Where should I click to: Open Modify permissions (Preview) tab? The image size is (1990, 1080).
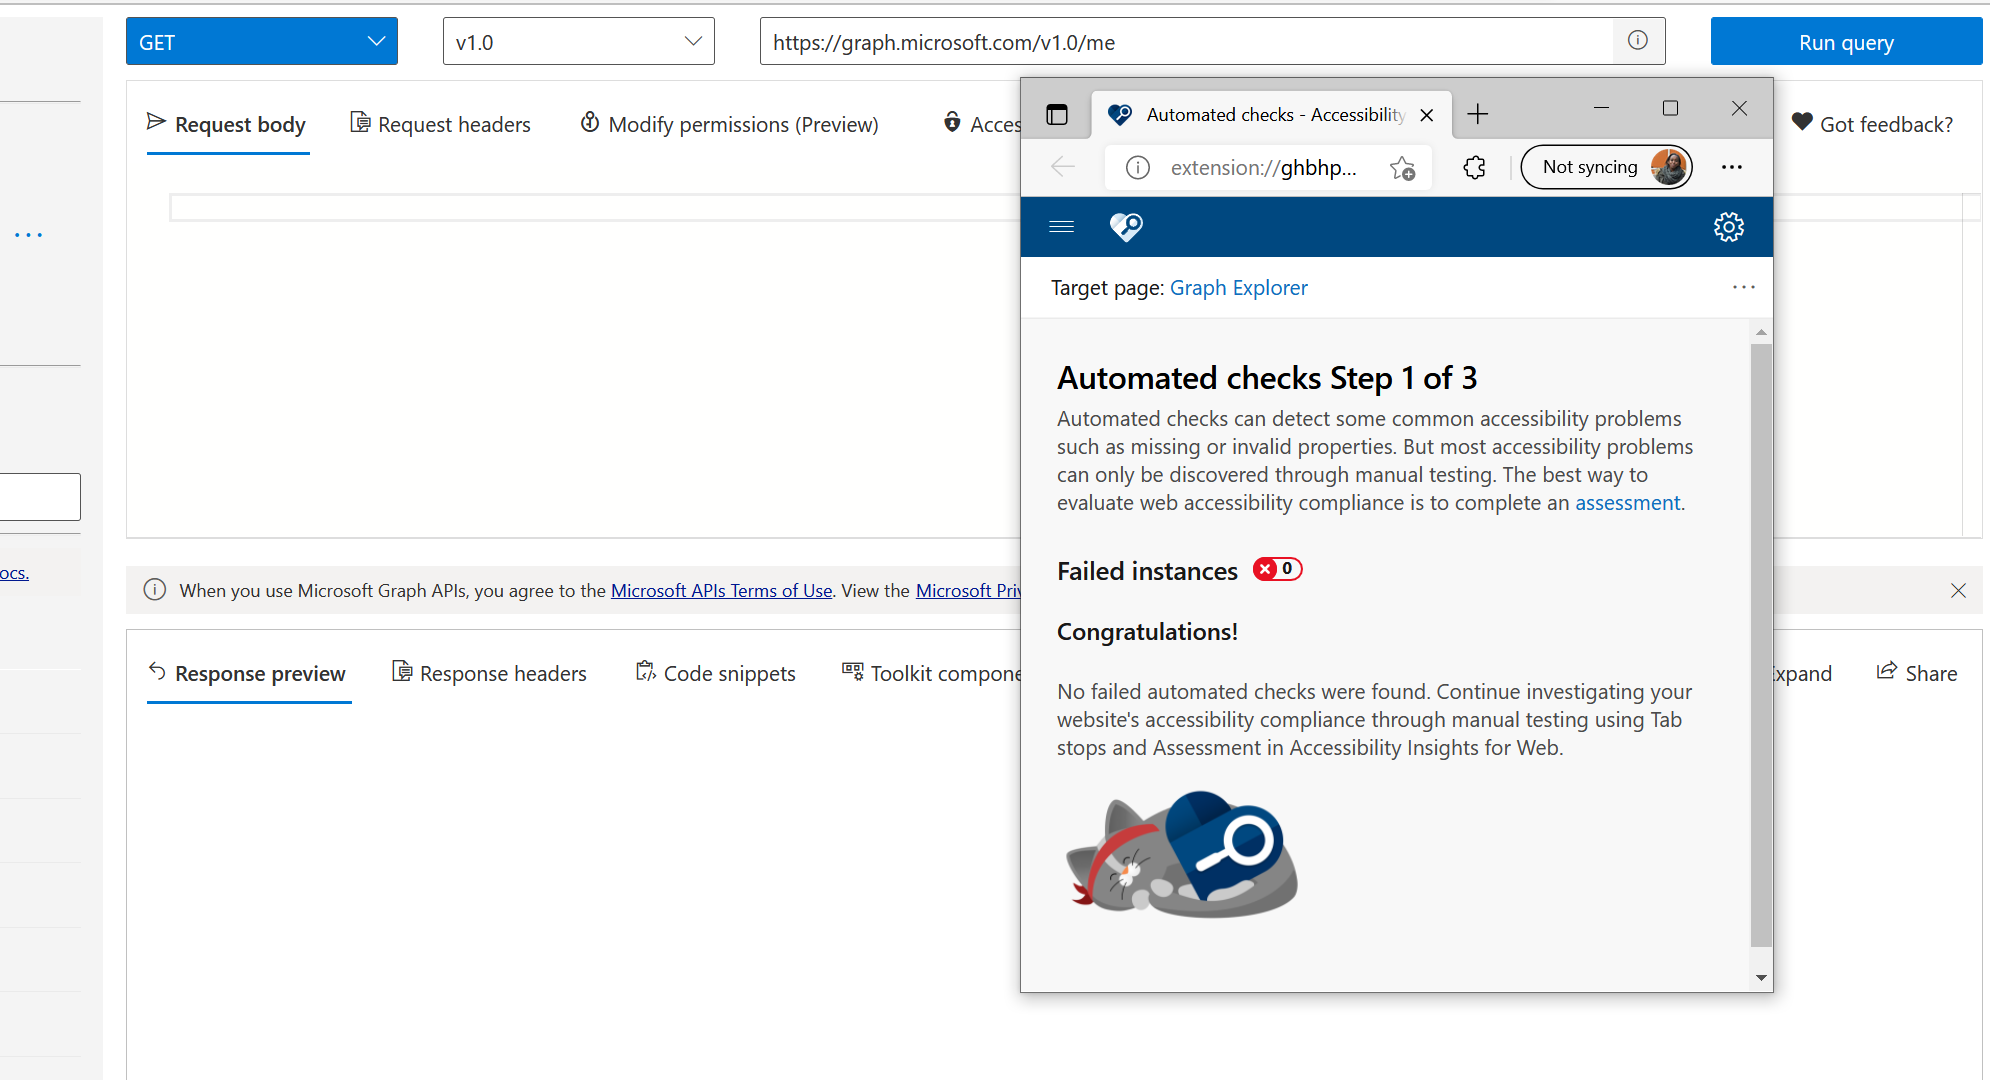point(730,124)
